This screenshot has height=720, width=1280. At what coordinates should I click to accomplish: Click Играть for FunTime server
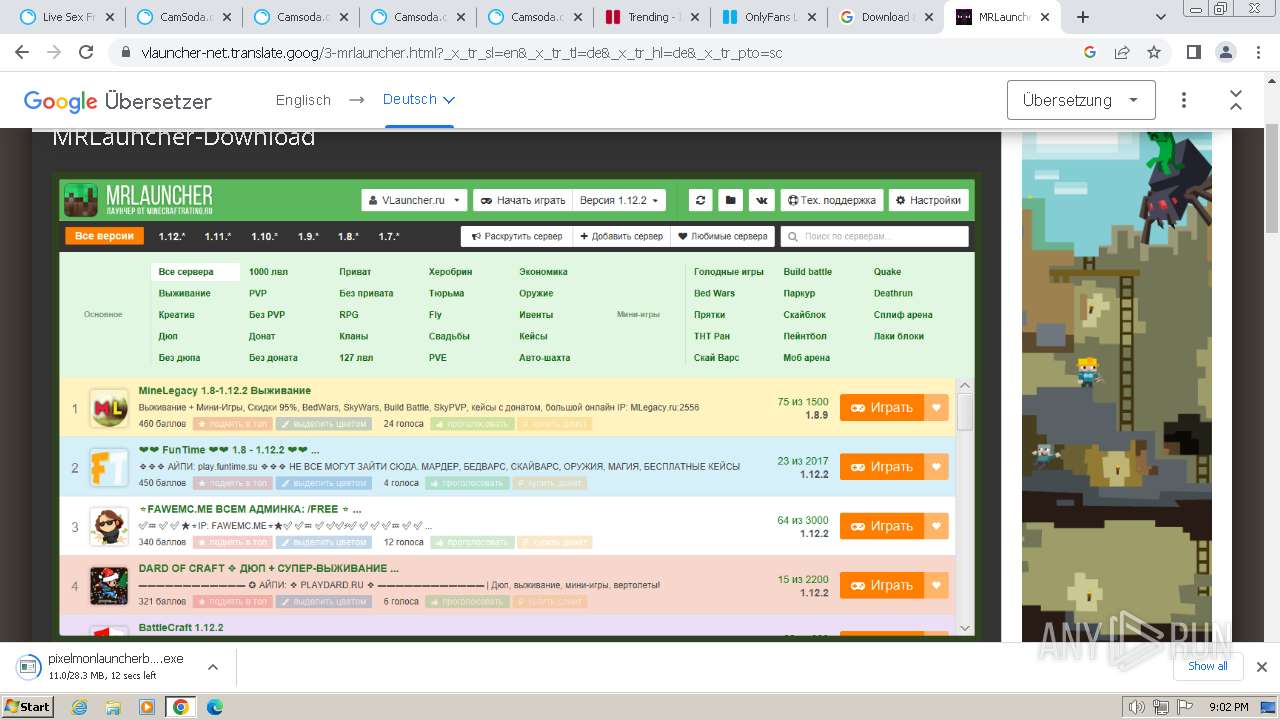882,466
